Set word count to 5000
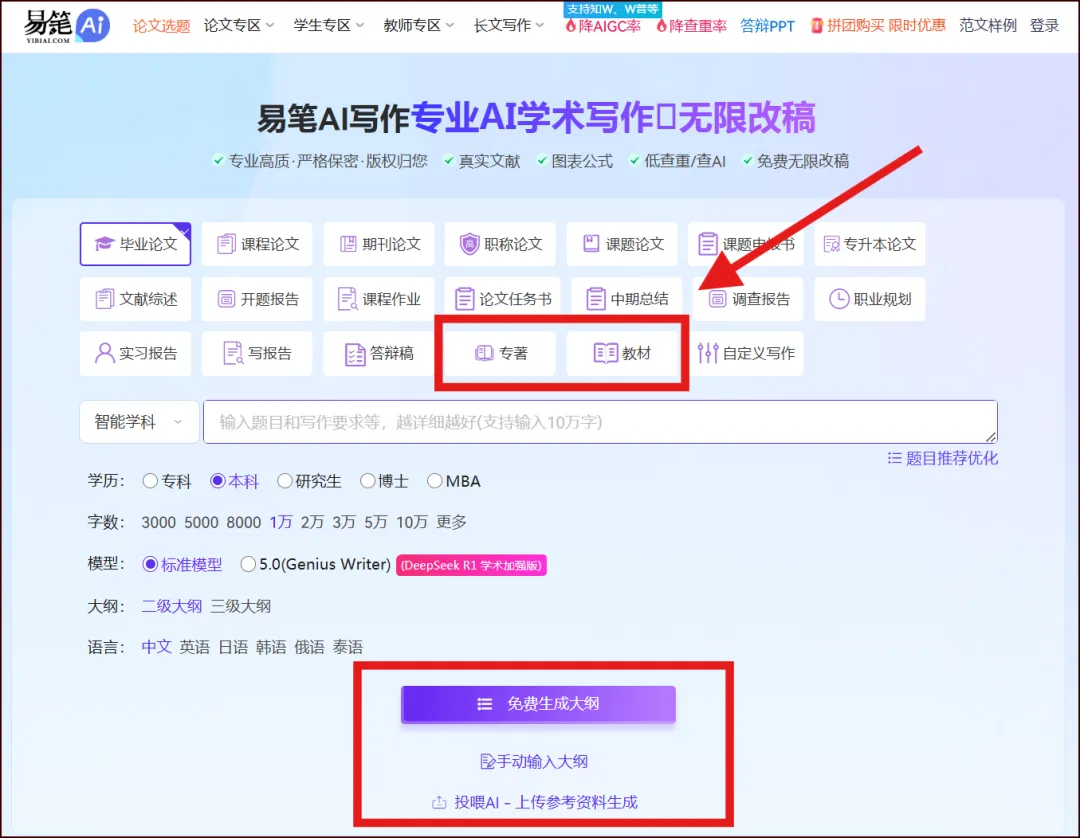This screenshot has width=1080, height=838. click(201, 522)
